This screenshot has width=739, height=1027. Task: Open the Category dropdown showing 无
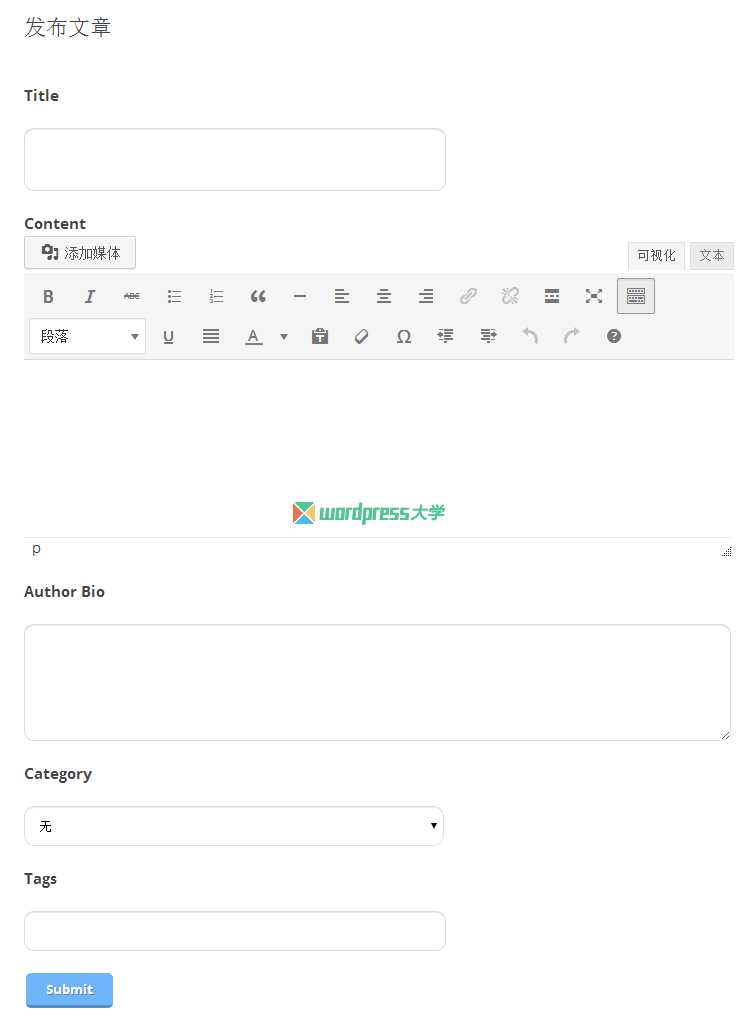234,826
